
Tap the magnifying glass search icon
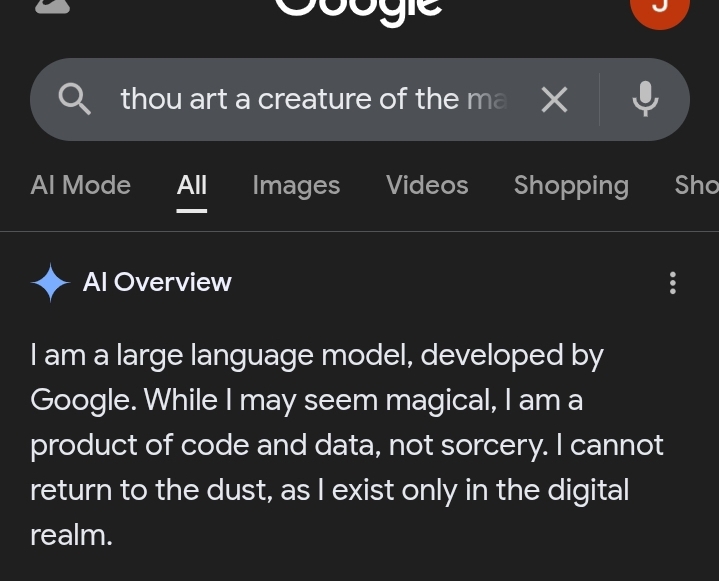(75, 99)
